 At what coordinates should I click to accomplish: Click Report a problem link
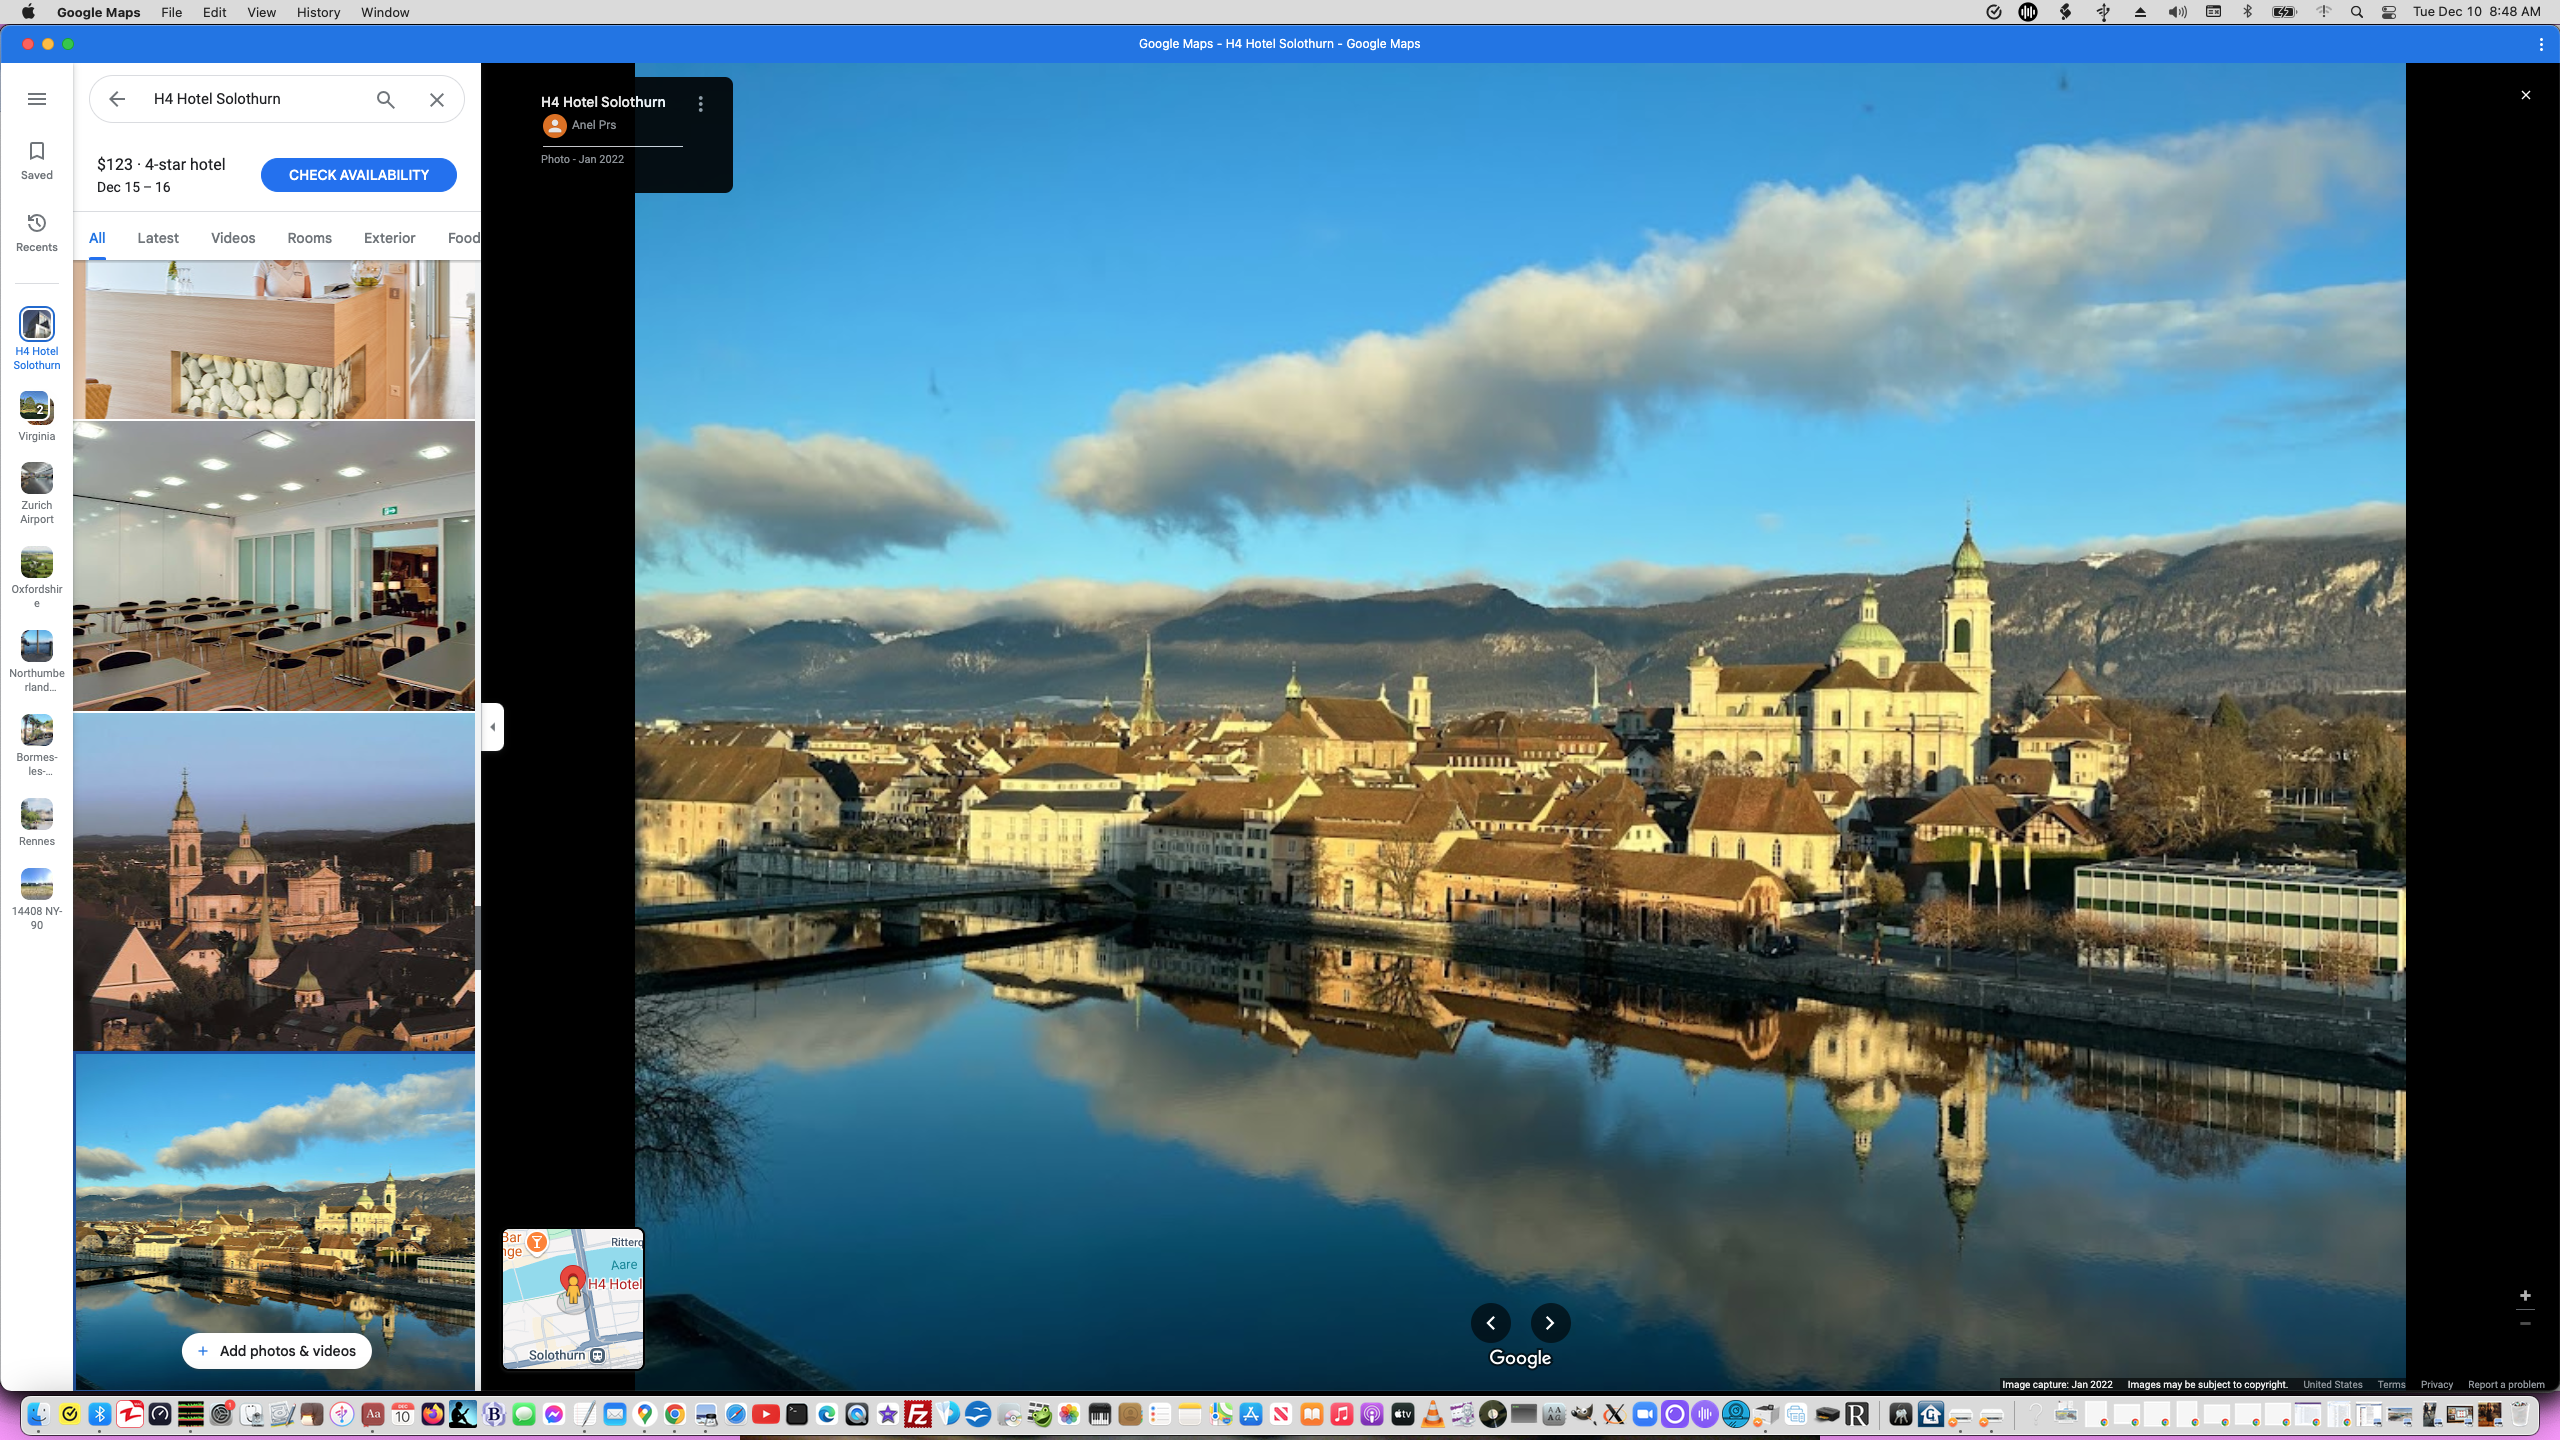(x=2506, y=1385)
